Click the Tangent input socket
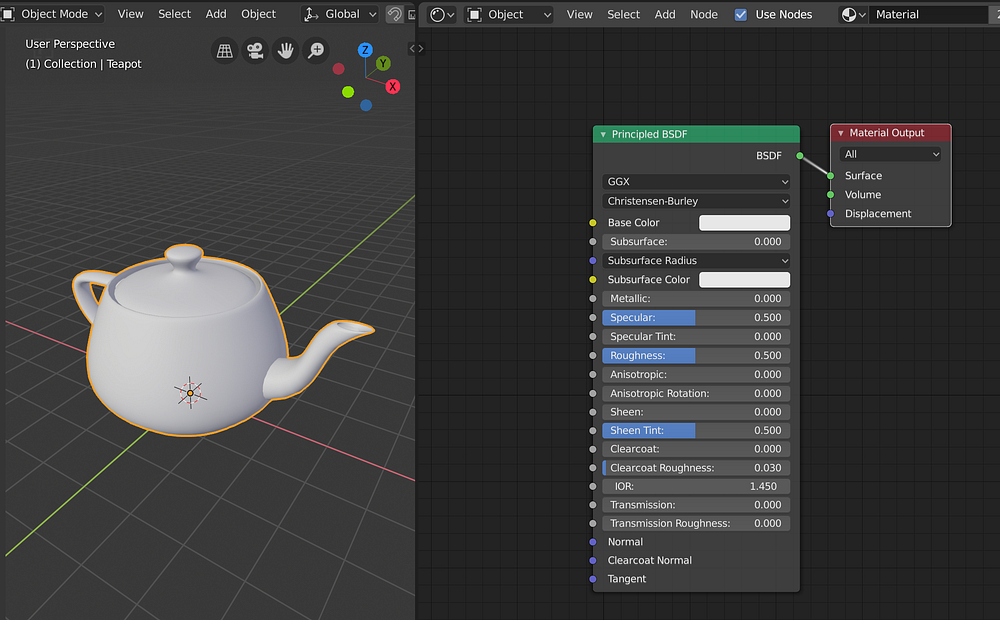Viewport: 1000px width, 620px height. [593, 579]
